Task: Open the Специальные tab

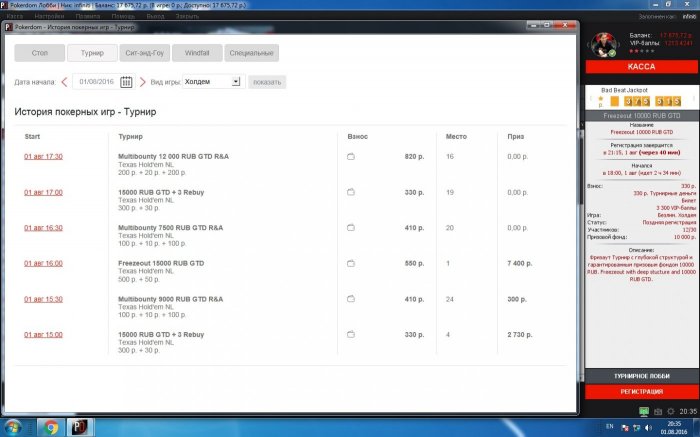Action: [251, 53]
